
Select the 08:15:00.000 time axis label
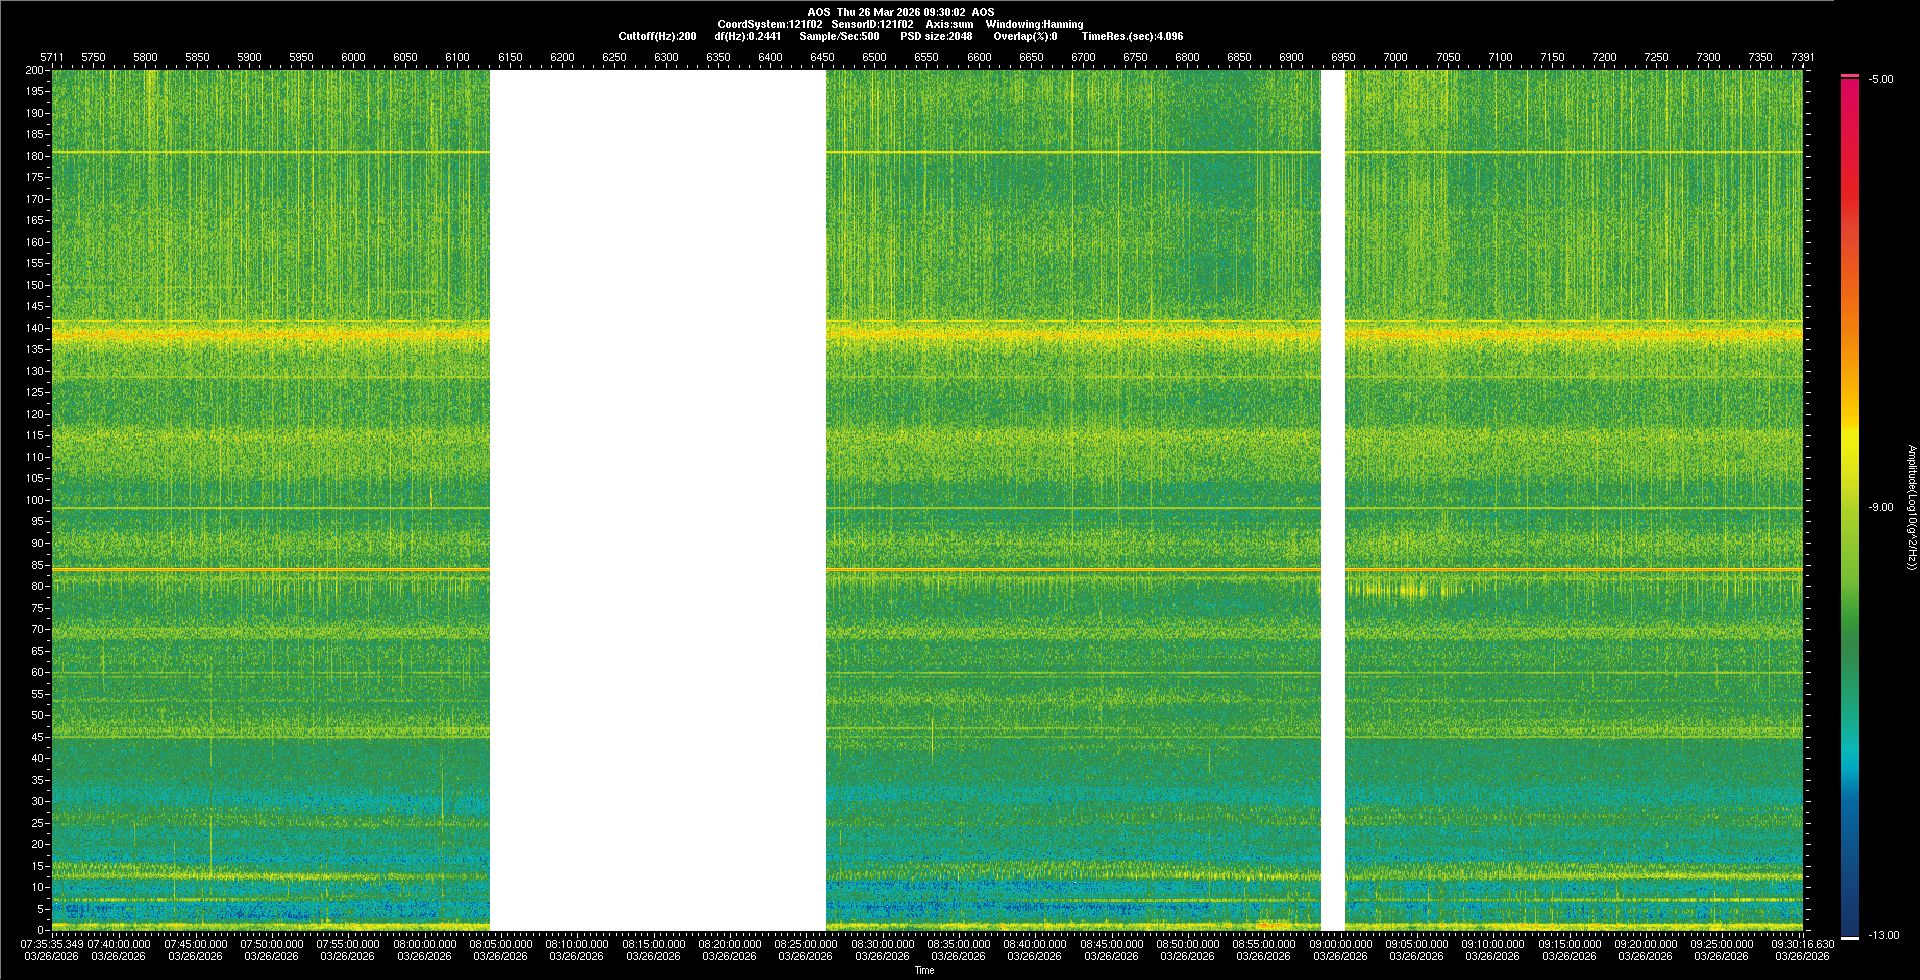653,943
